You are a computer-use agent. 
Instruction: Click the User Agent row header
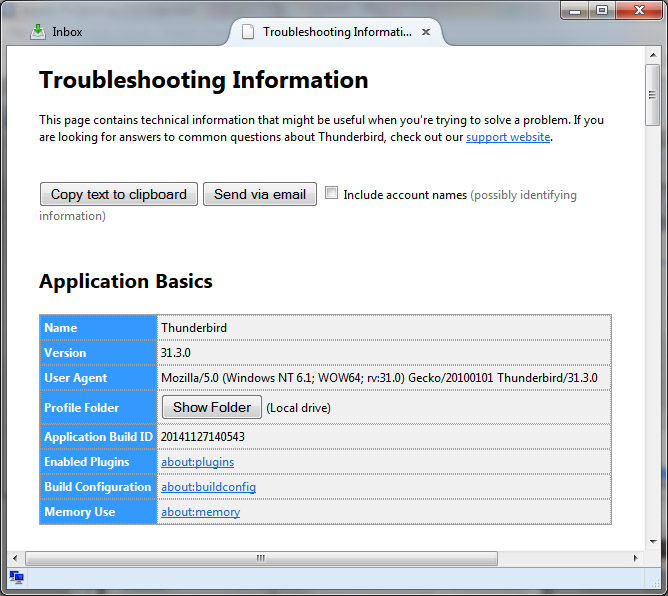pos(98,378)
